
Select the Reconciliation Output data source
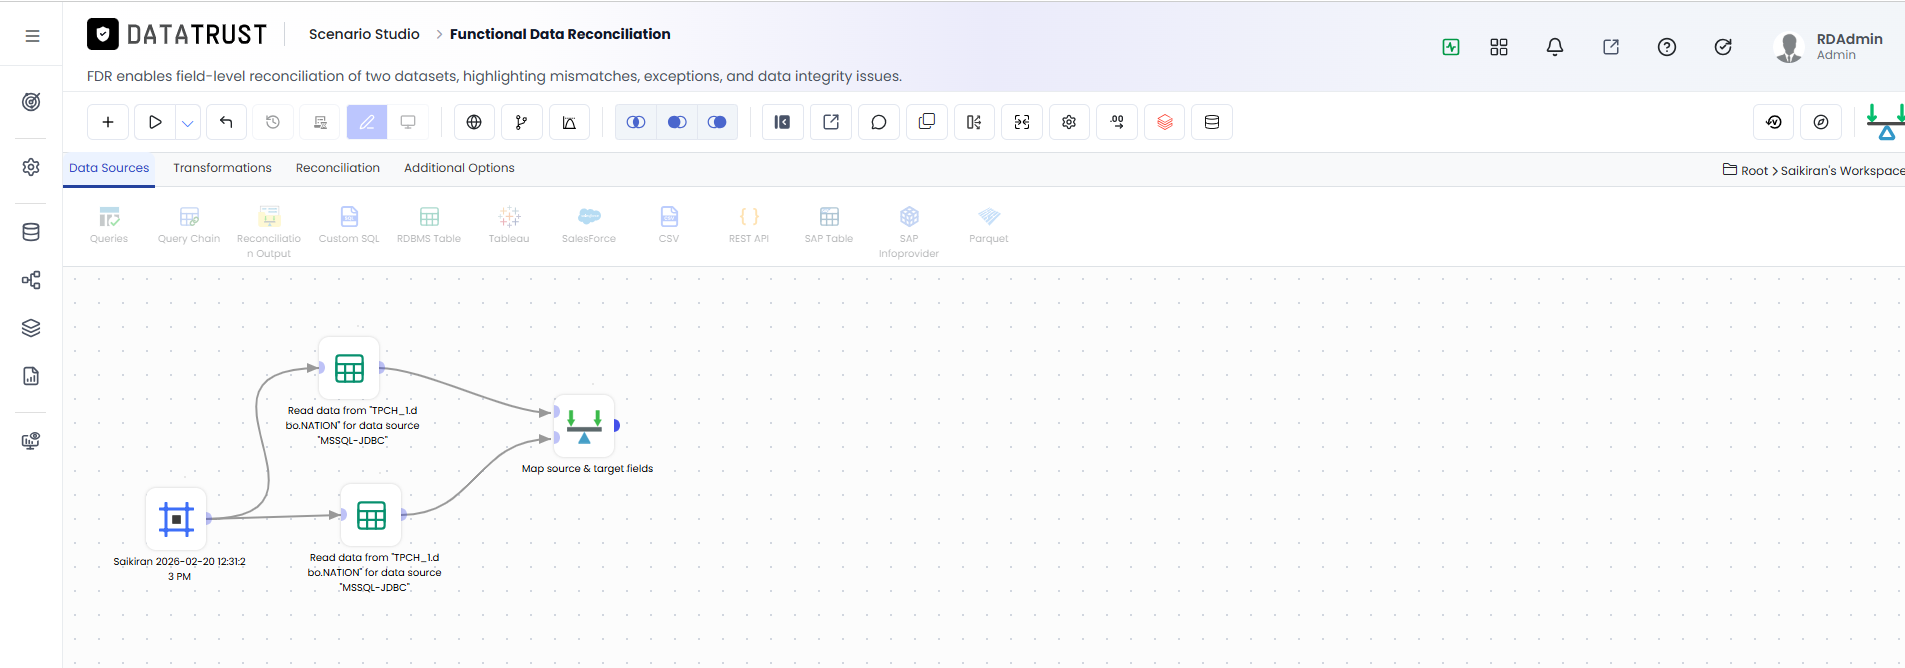coord(269,232)
